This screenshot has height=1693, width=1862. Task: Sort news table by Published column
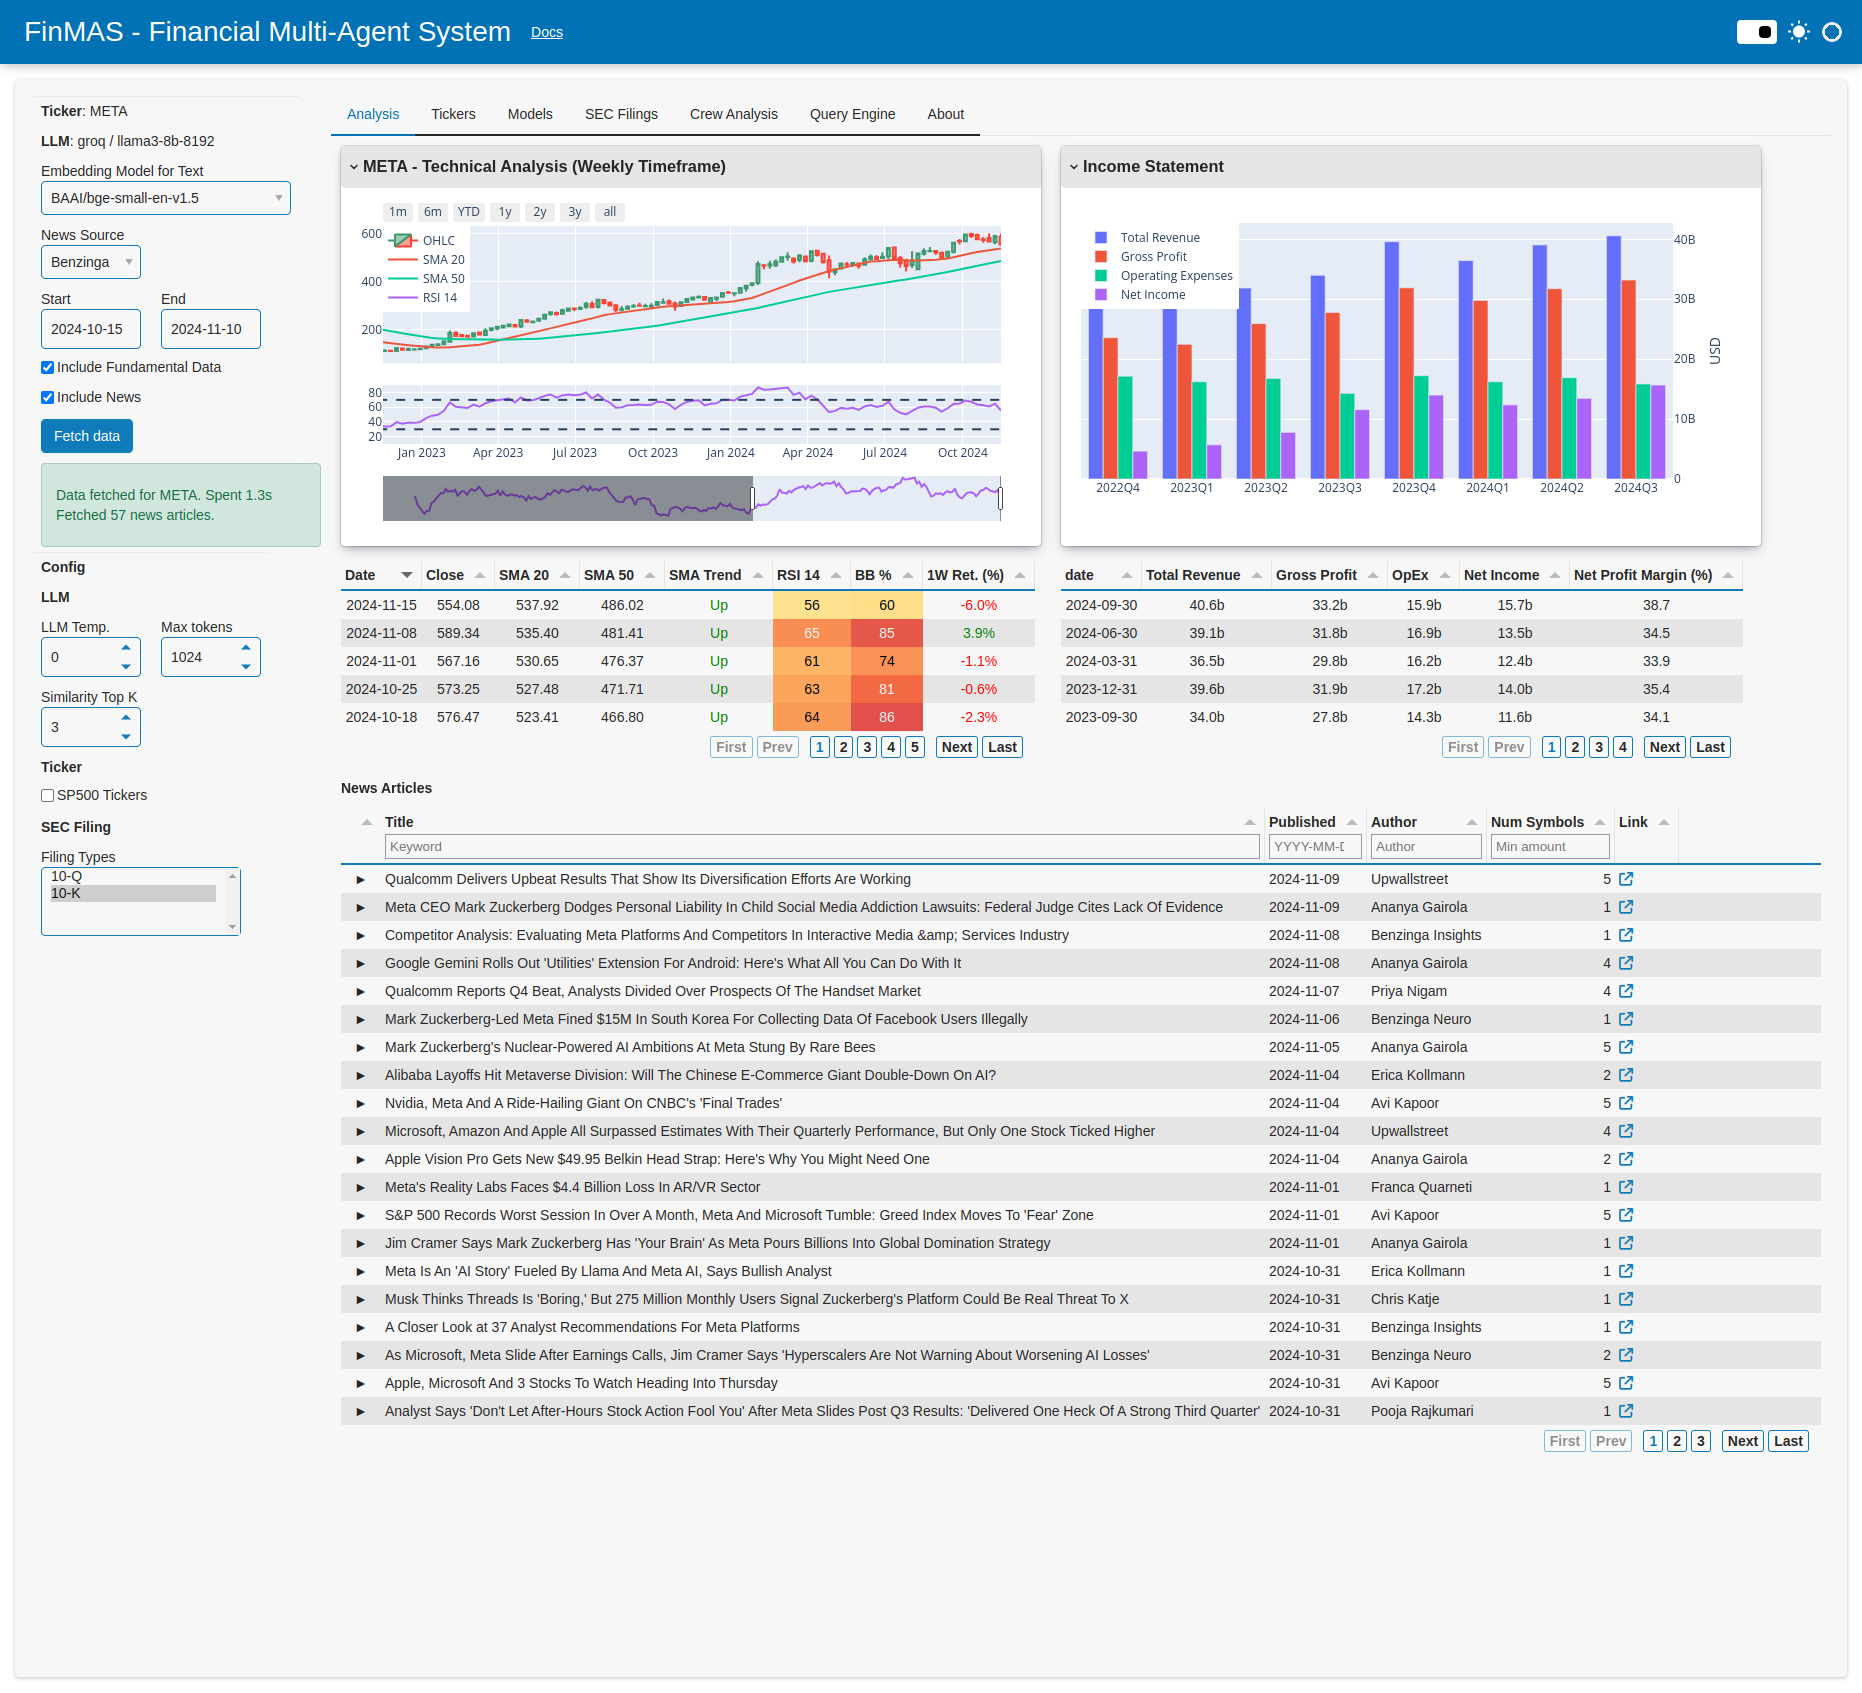(1352, 822)
